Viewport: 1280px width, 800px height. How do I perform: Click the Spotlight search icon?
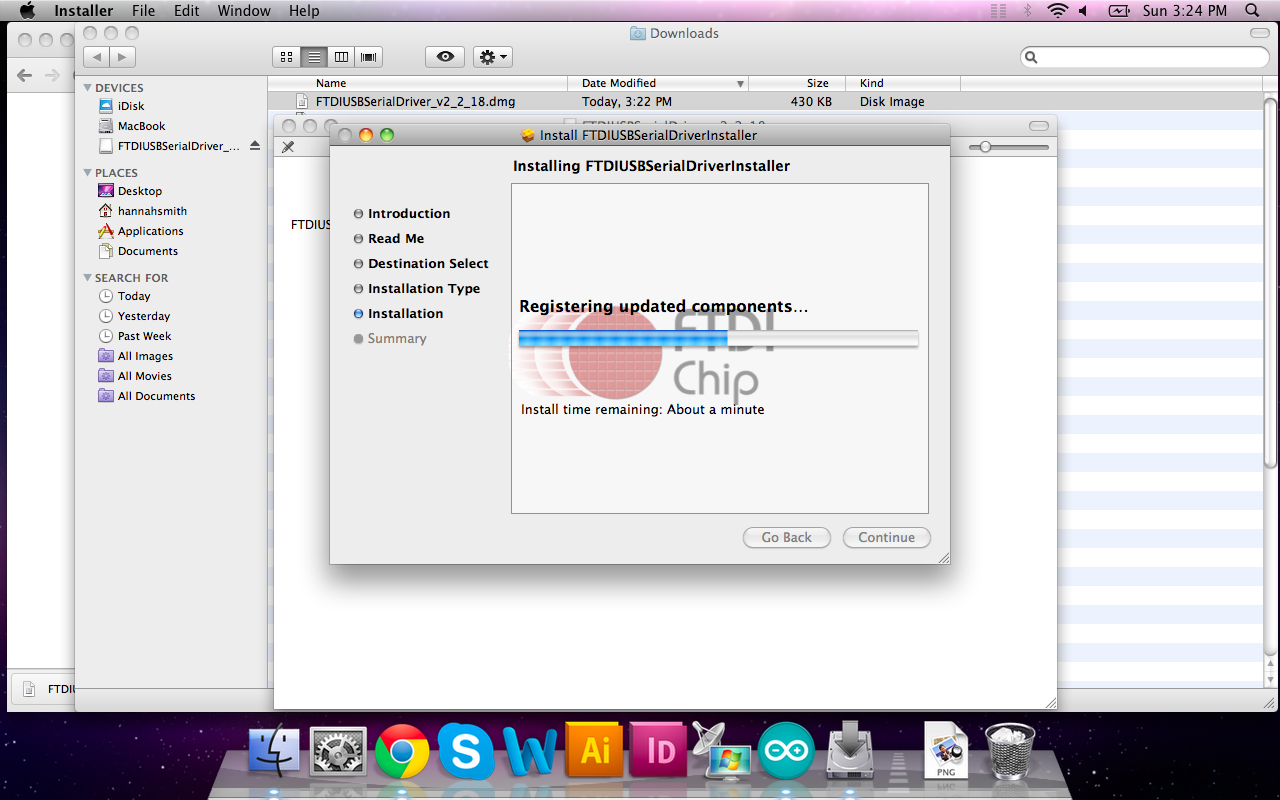(x=1252, y=11)
